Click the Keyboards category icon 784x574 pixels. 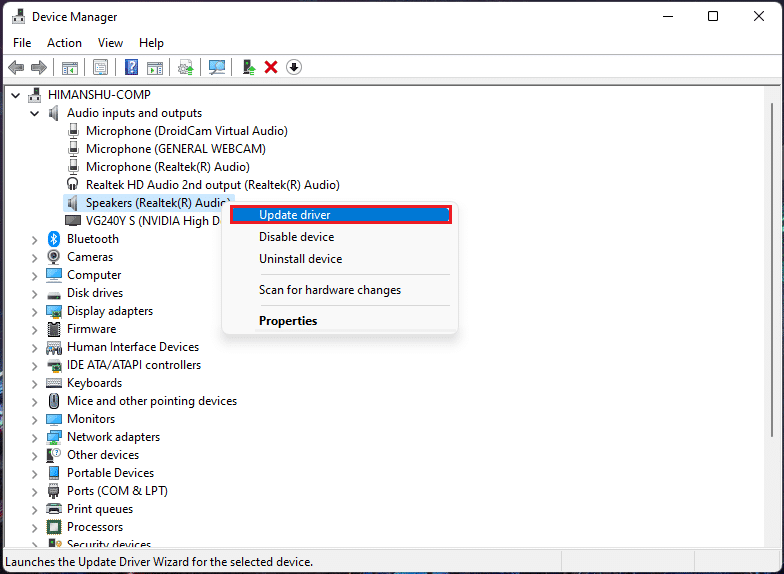tap(54, 383)
